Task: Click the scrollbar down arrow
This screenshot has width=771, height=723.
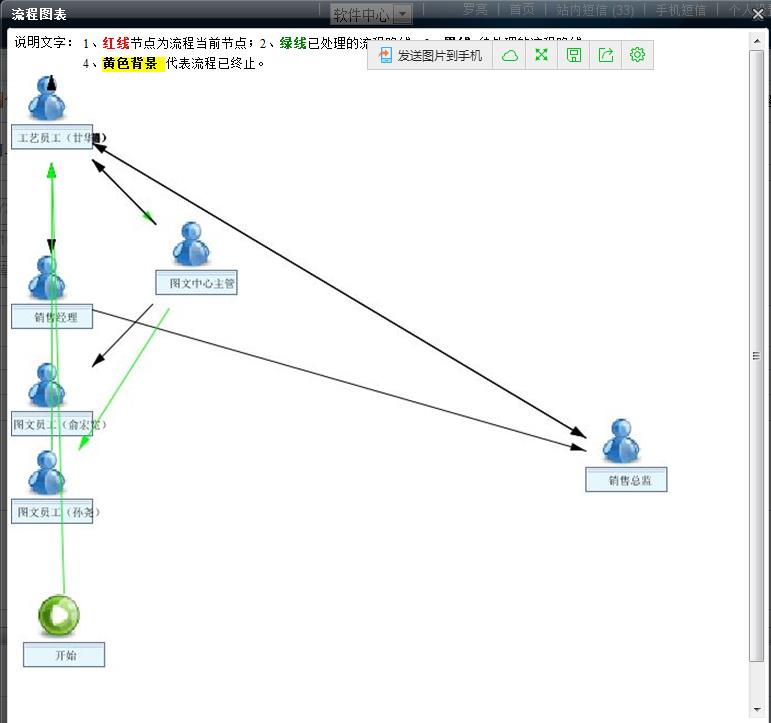Action: (x=757, y=710)
